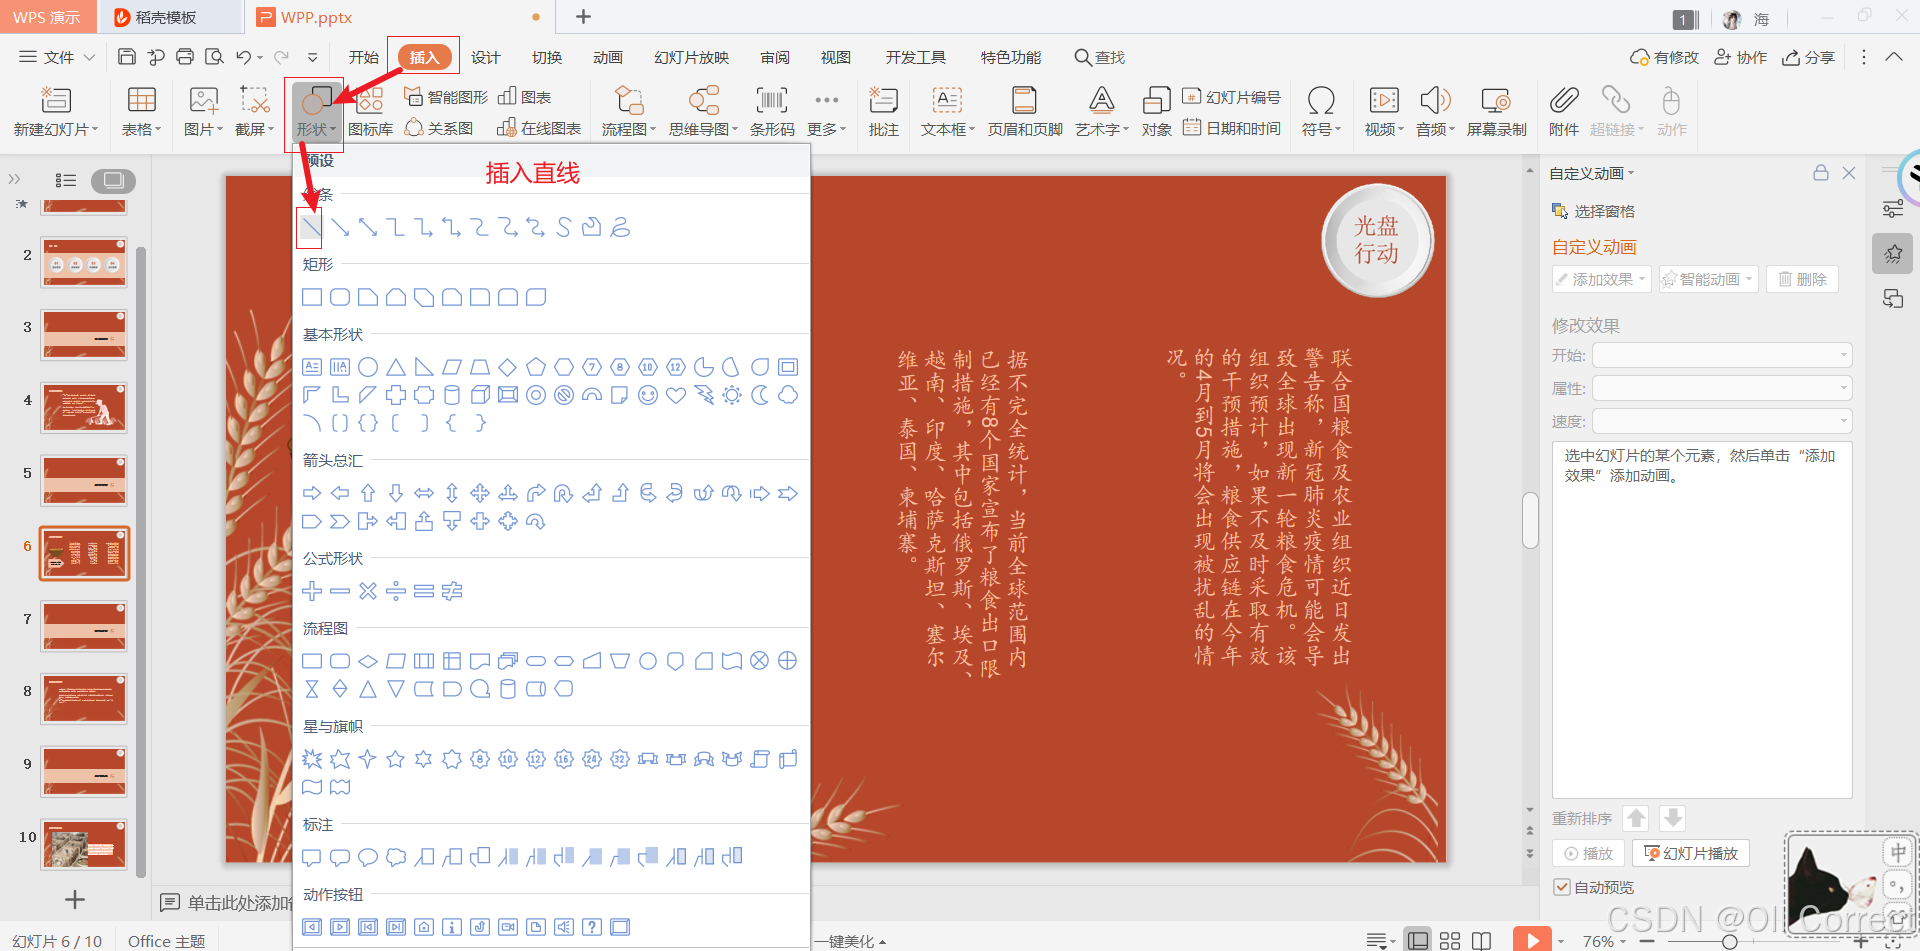The image size is (1920, 951).
Task: Click the save icon in quick toolbar
Action: tap(127, 57)
